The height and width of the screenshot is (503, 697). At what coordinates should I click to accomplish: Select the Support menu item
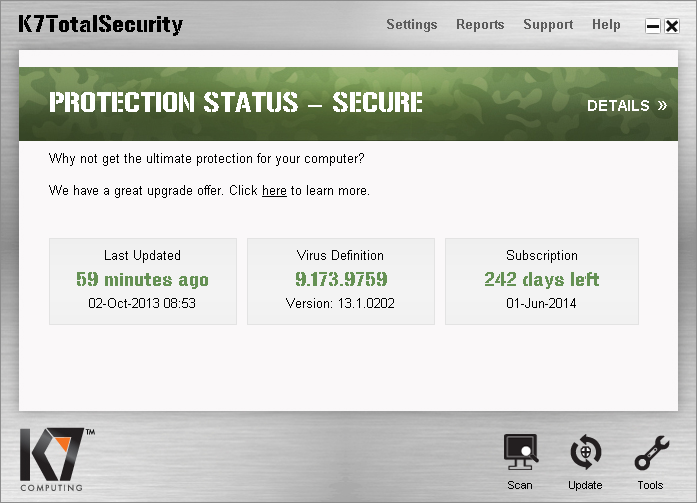pos(548,24)
